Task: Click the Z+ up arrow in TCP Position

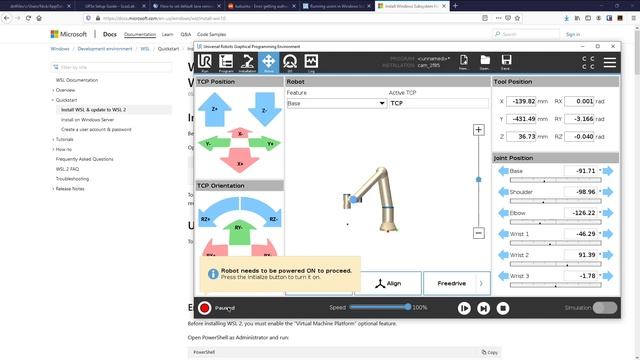Action: click(215, 109)
